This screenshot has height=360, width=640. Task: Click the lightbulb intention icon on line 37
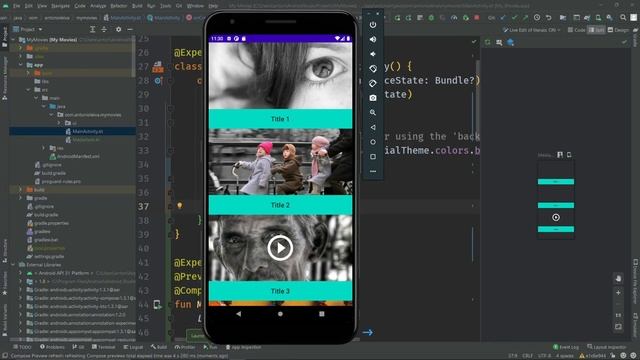(x=180, y=206)
